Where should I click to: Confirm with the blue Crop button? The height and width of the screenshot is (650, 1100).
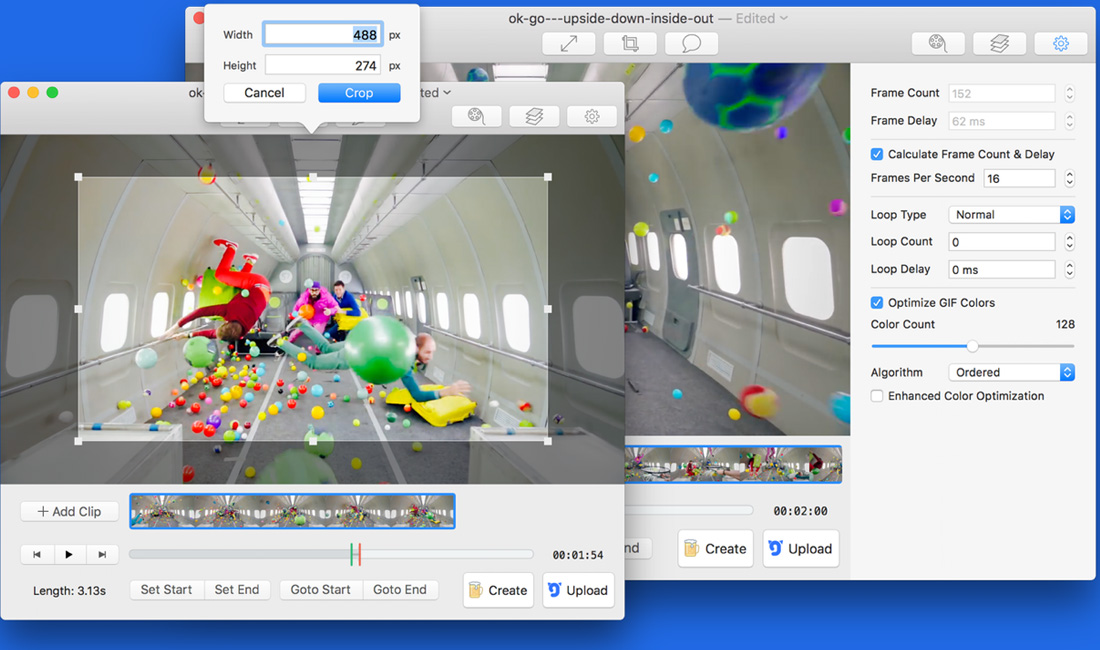(359, 93)
